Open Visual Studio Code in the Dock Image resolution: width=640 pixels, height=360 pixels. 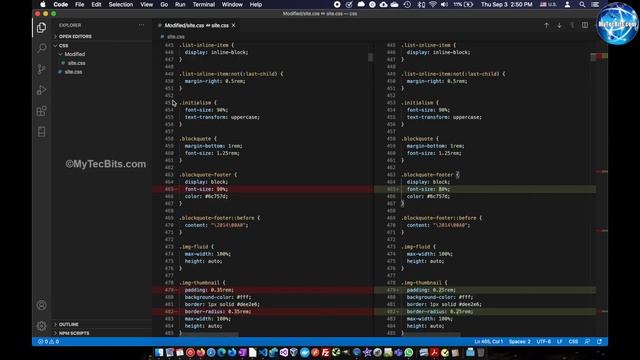[263, 352]
